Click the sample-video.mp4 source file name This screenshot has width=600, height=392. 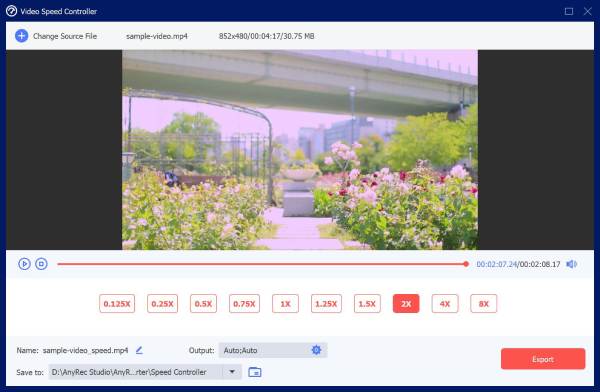coord(157,36)
